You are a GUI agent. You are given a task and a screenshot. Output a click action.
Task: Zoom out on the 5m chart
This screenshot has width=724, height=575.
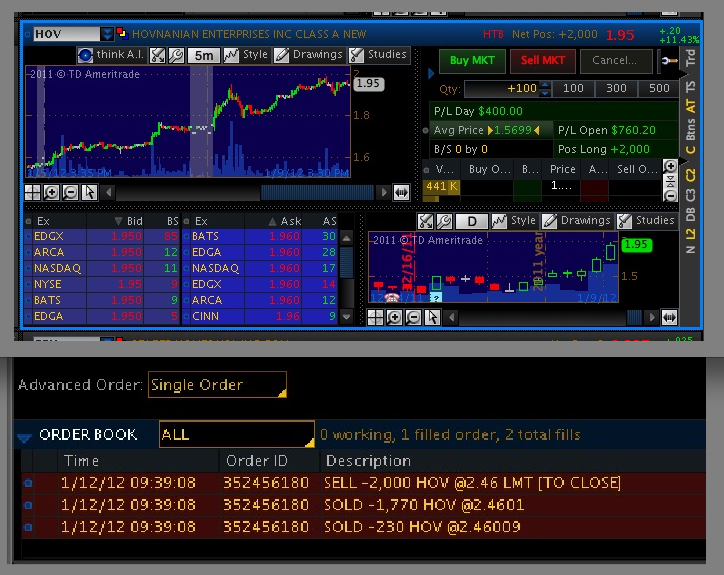[x=70, y=192]
